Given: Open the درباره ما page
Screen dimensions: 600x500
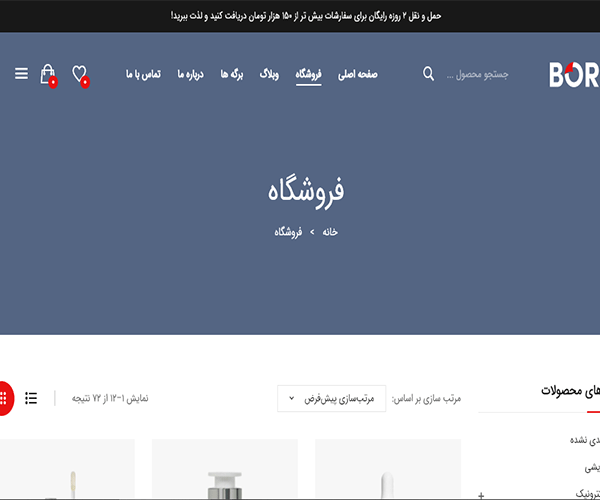Looking at the screenshot, I should point(191,75).
